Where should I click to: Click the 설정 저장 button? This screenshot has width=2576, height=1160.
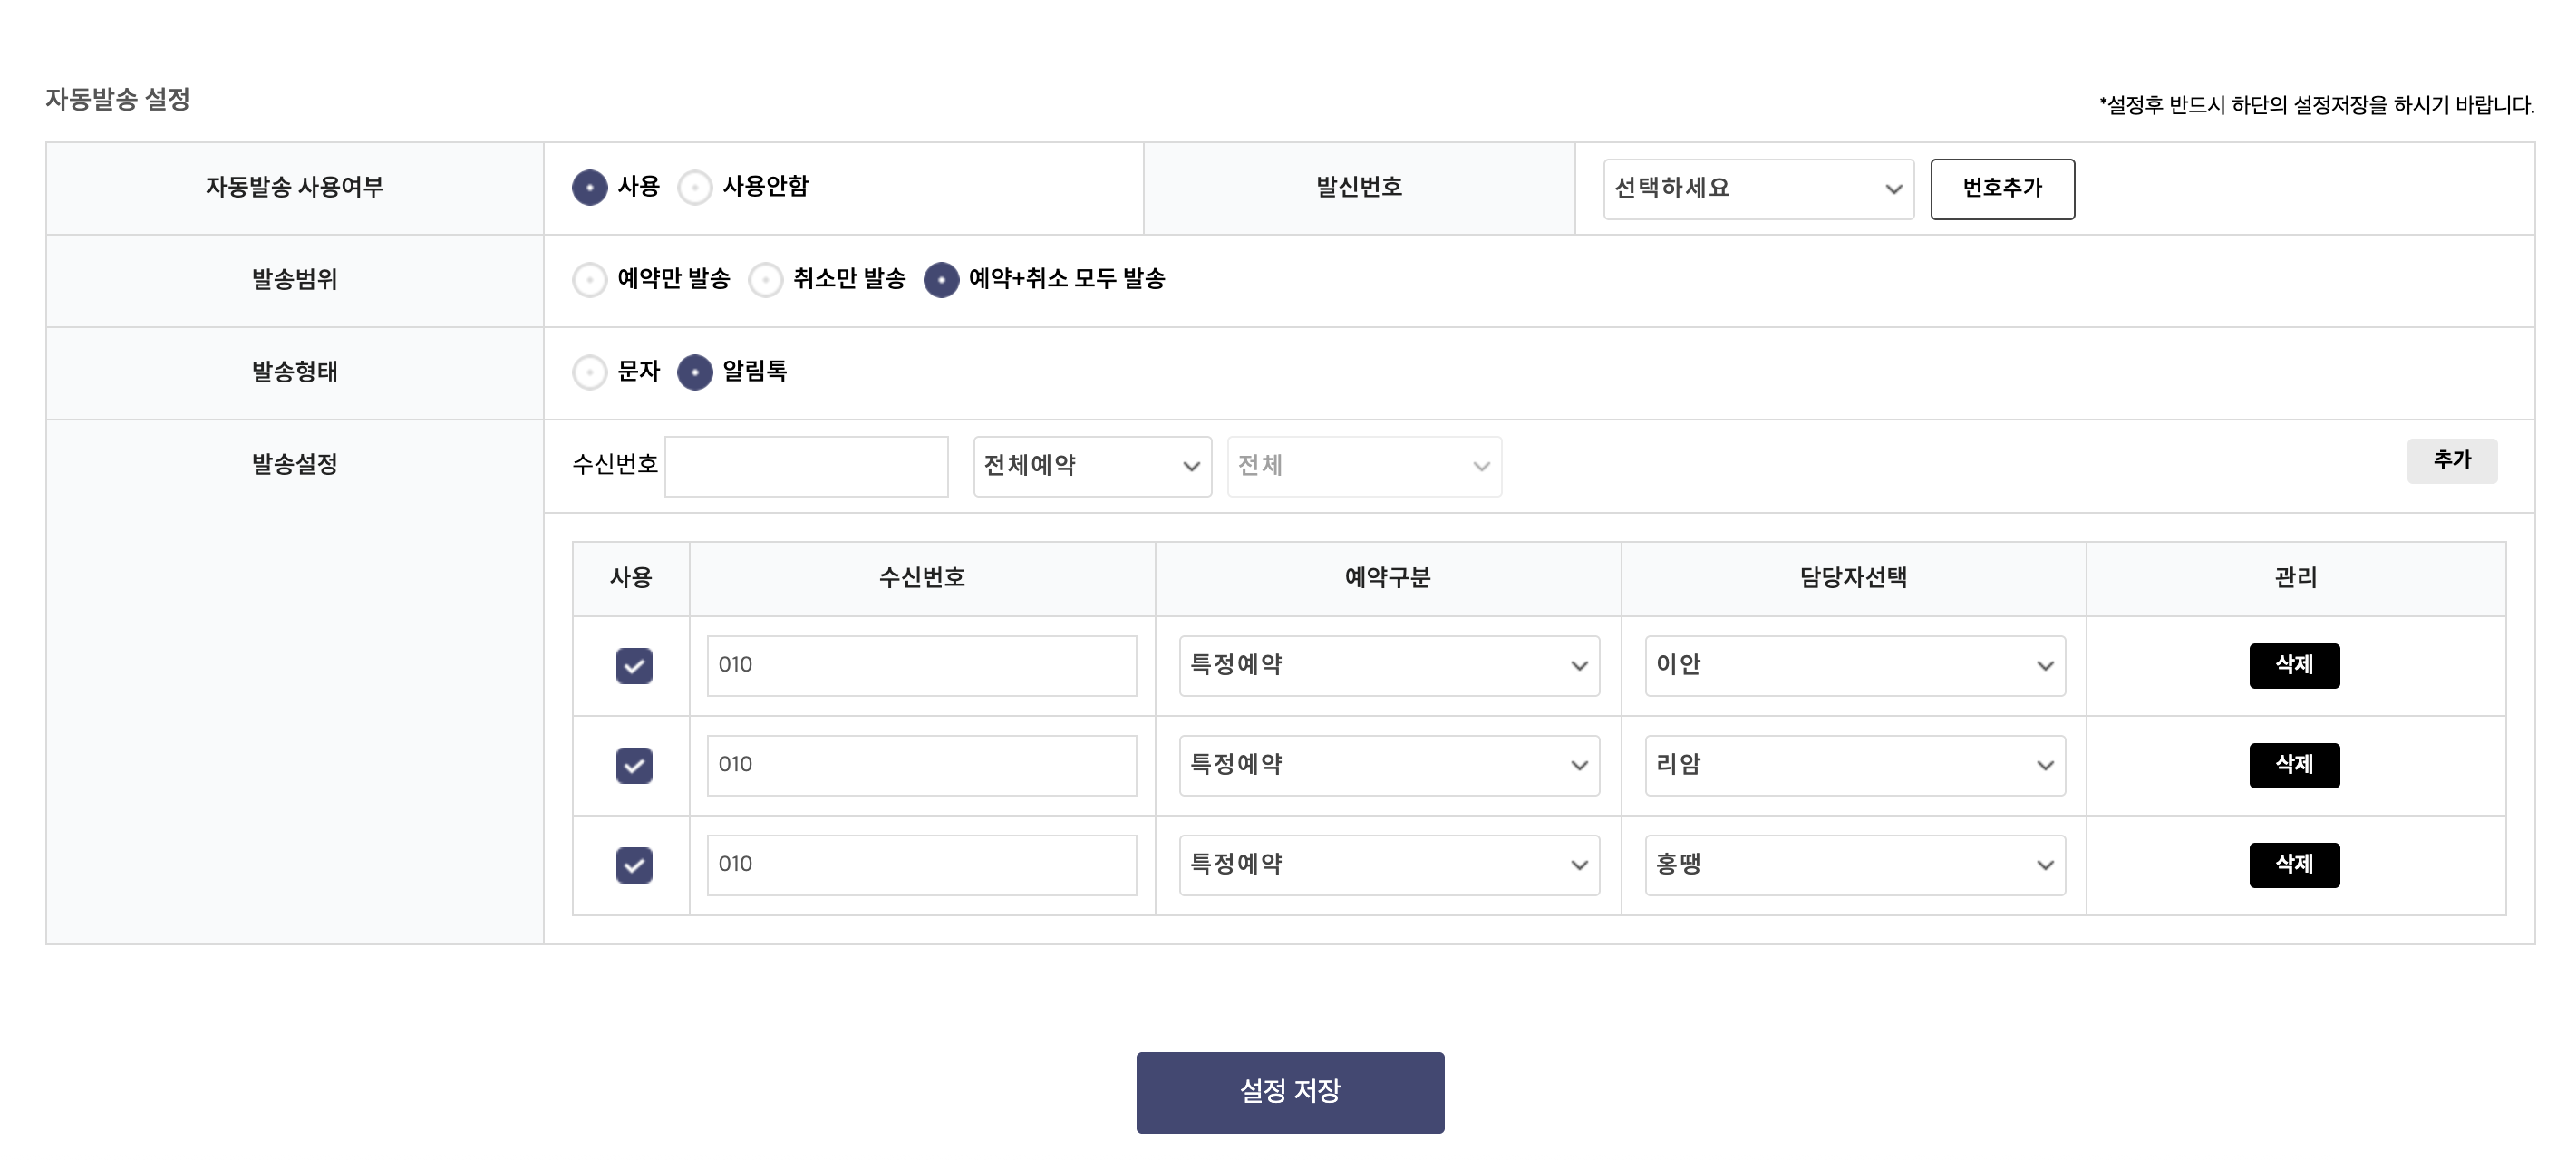coord(1290,1092)
